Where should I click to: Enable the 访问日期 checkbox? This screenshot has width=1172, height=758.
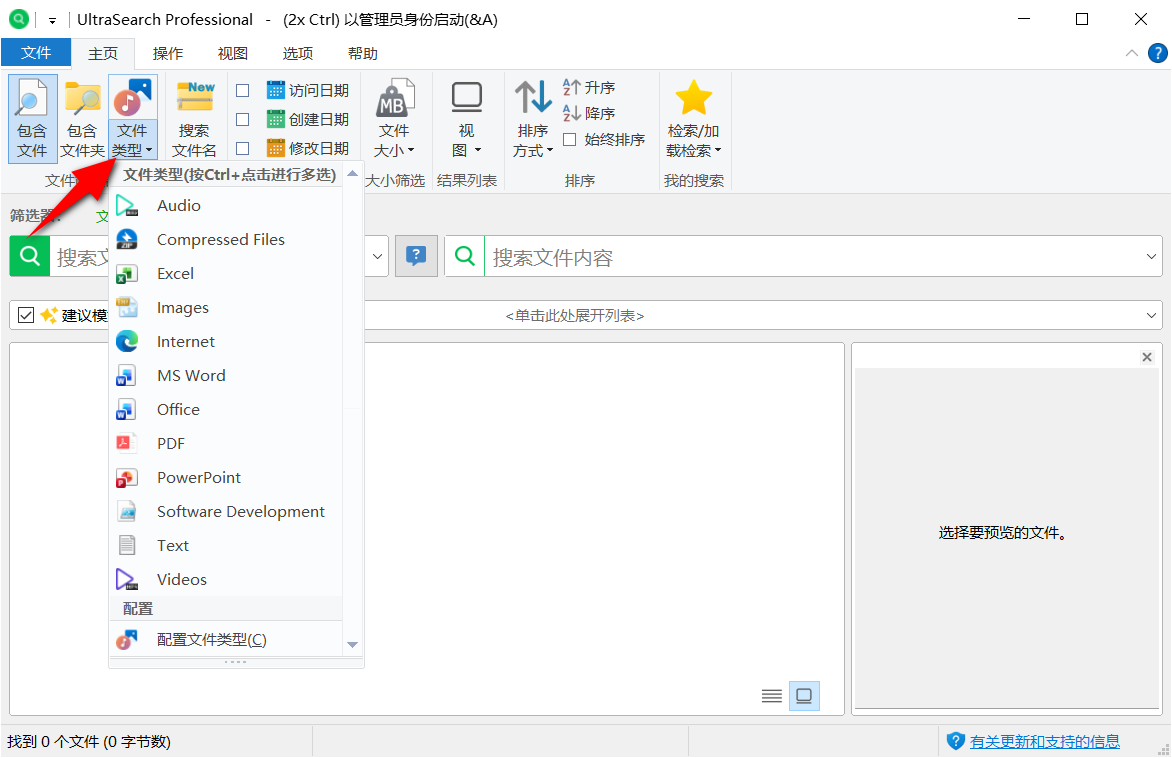pyautogui.click(x=242, y=89)
